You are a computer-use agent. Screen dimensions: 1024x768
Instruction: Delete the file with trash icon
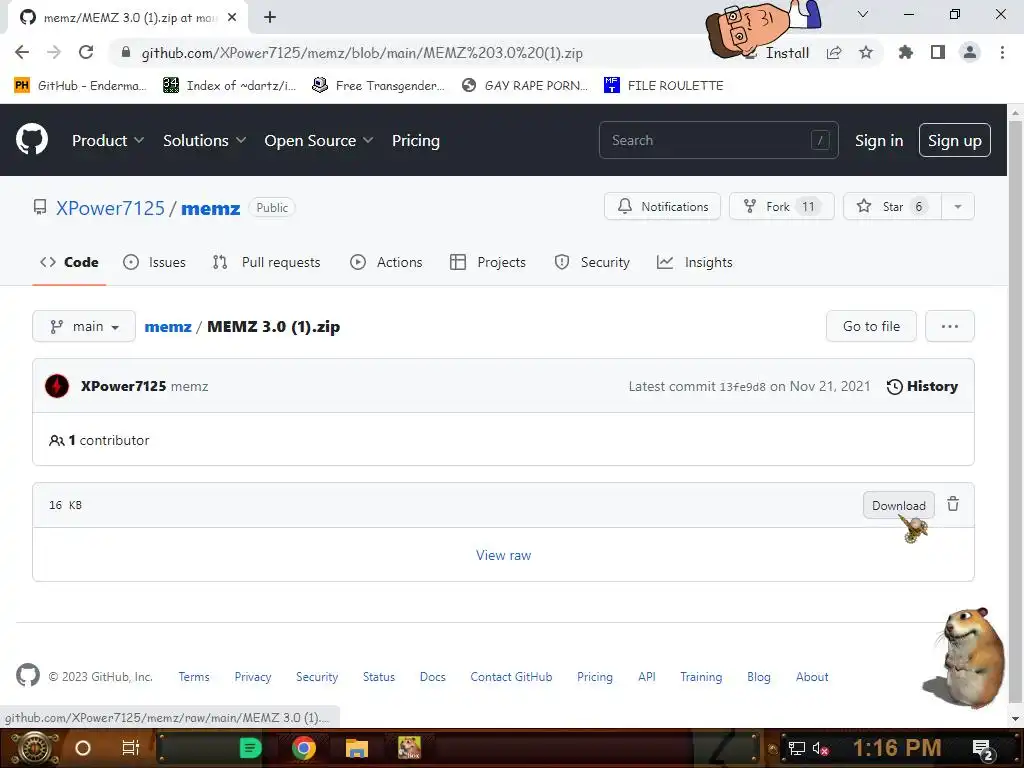pyautogui.click(x=953, y=504)
